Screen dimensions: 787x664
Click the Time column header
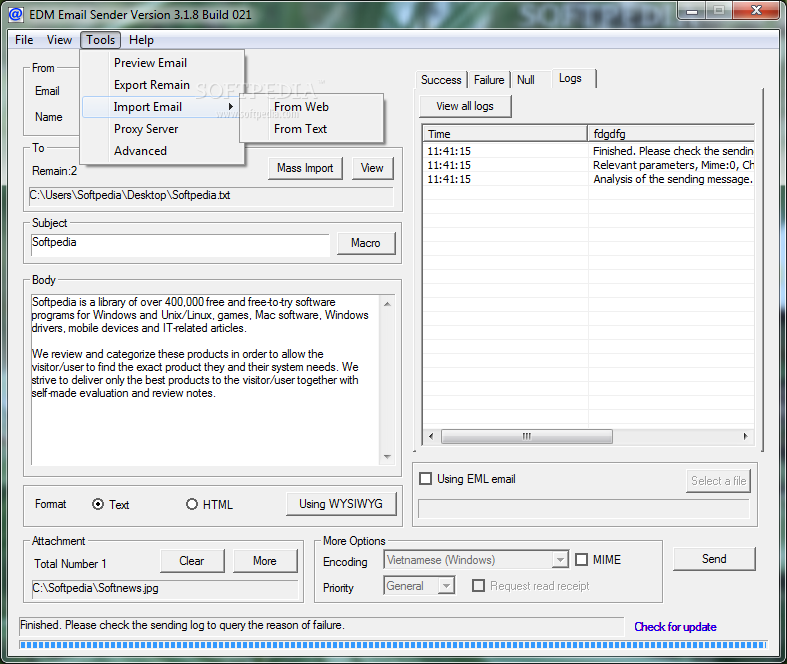505,134
